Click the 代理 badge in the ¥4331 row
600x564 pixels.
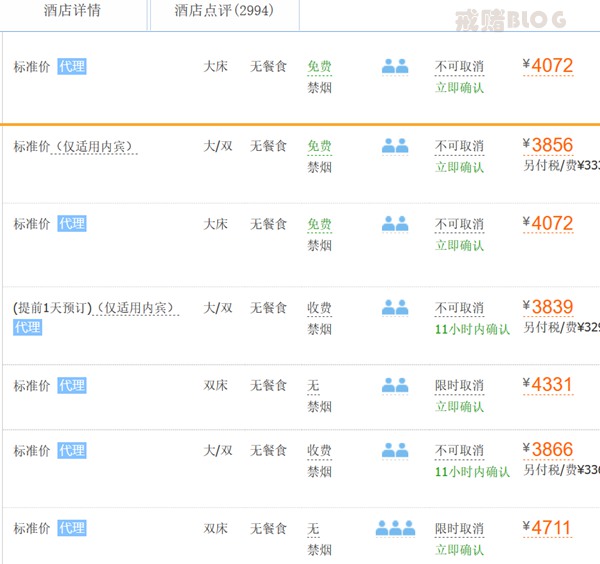point(71,385)
